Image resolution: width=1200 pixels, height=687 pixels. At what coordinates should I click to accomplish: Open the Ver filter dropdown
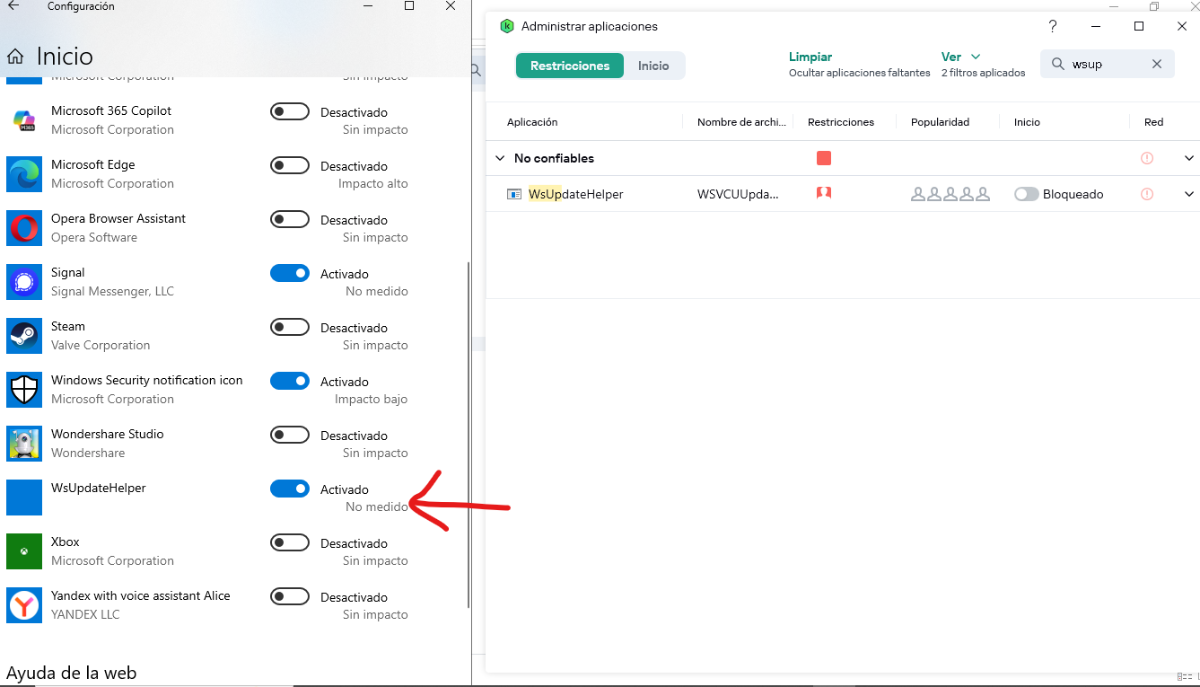pyautogui.click(x=961, y=57)
